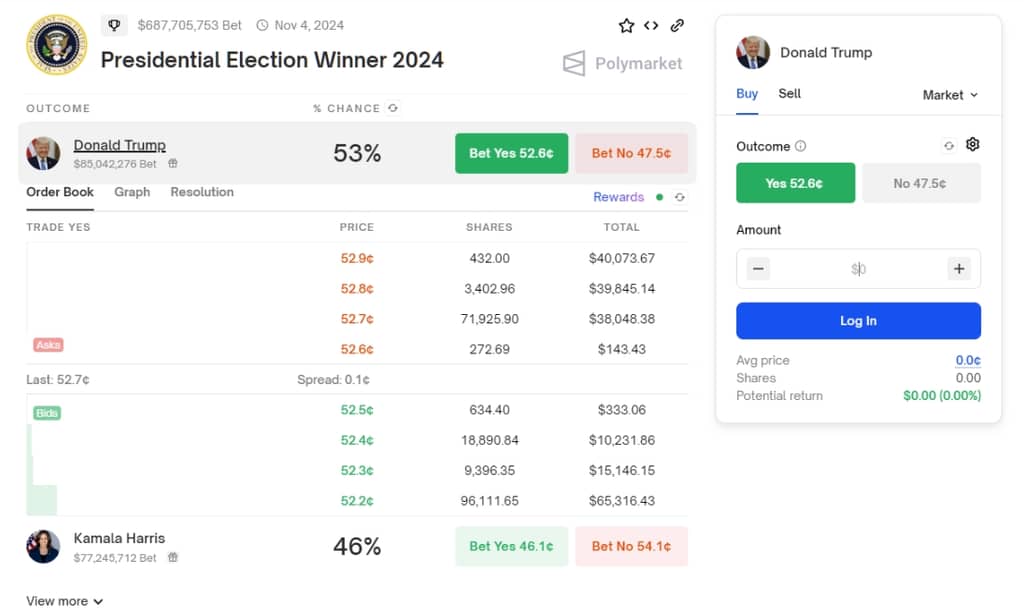
Task: Open embed code brackets icon
Action: pos(650,25)
